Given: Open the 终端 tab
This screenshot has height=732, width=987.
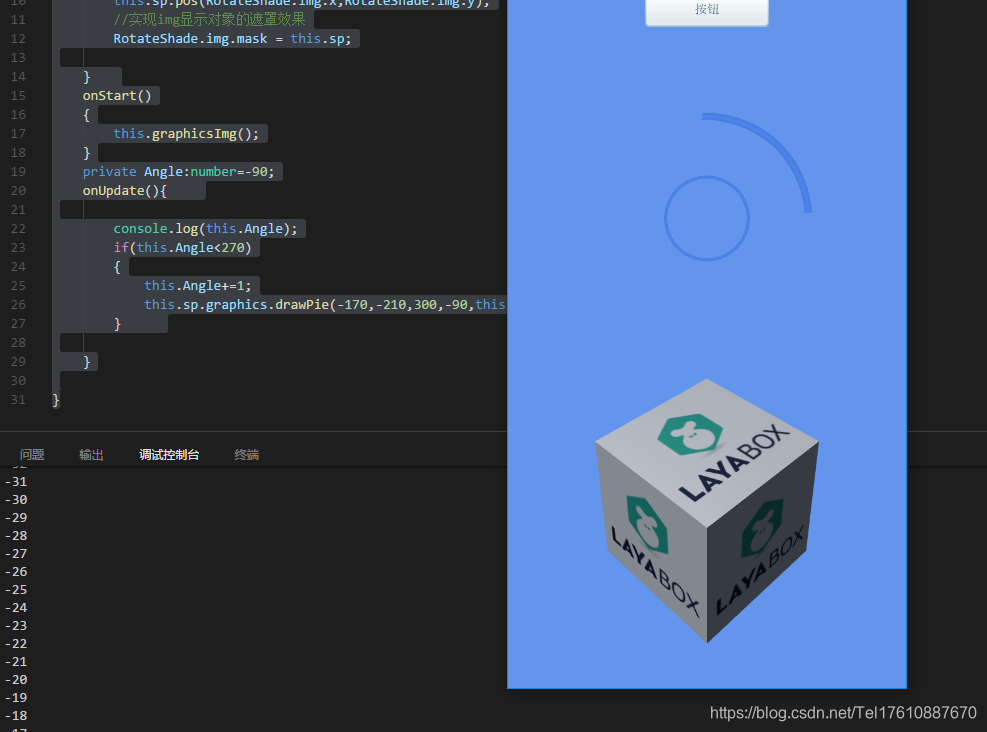Looking at the screenshot, I should pyautogui.click(x=247, y=454).
